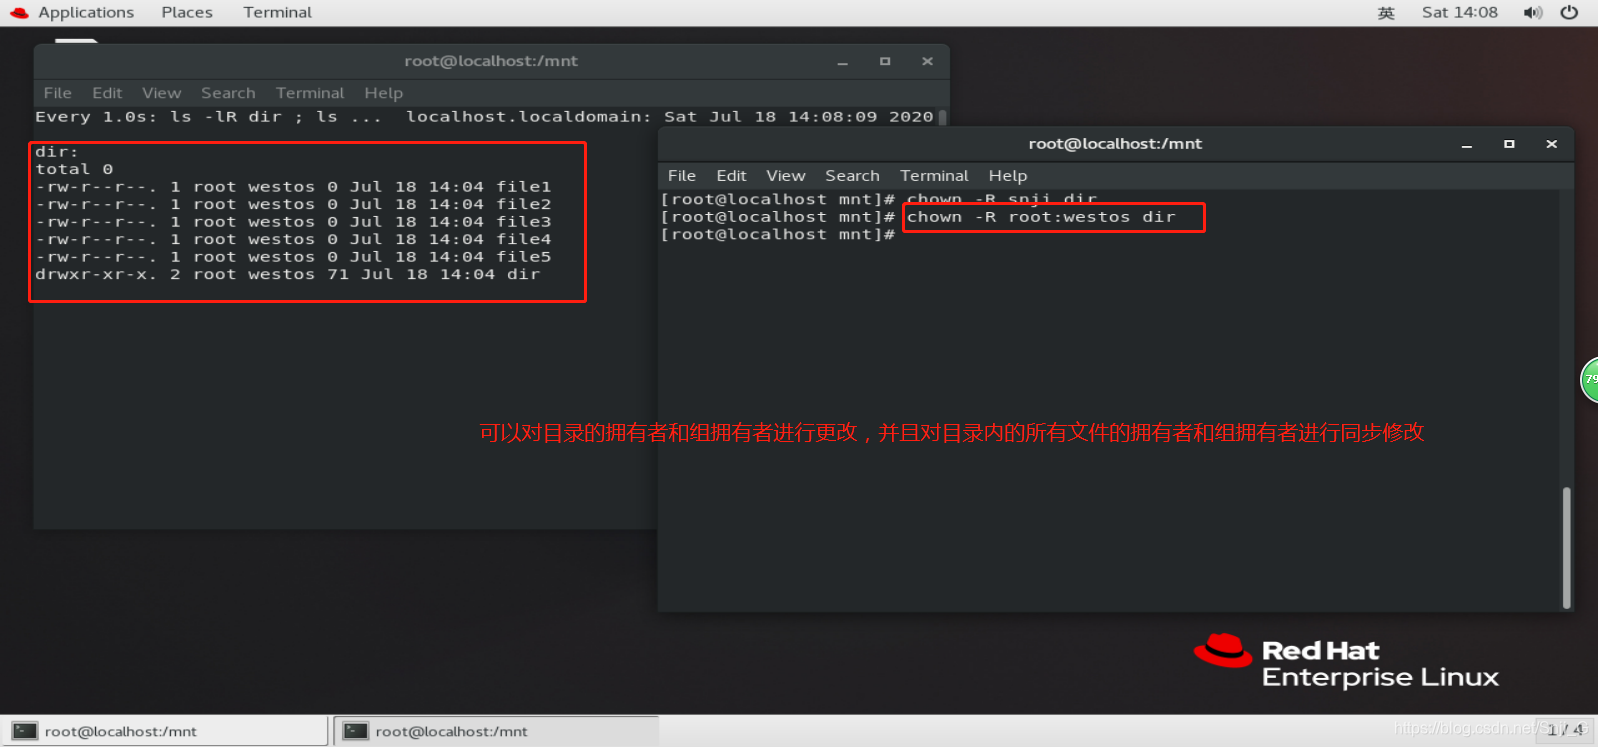Click the 'dir:' heading line
This screenshot has width=1598, height=747.
pos(57,152)
